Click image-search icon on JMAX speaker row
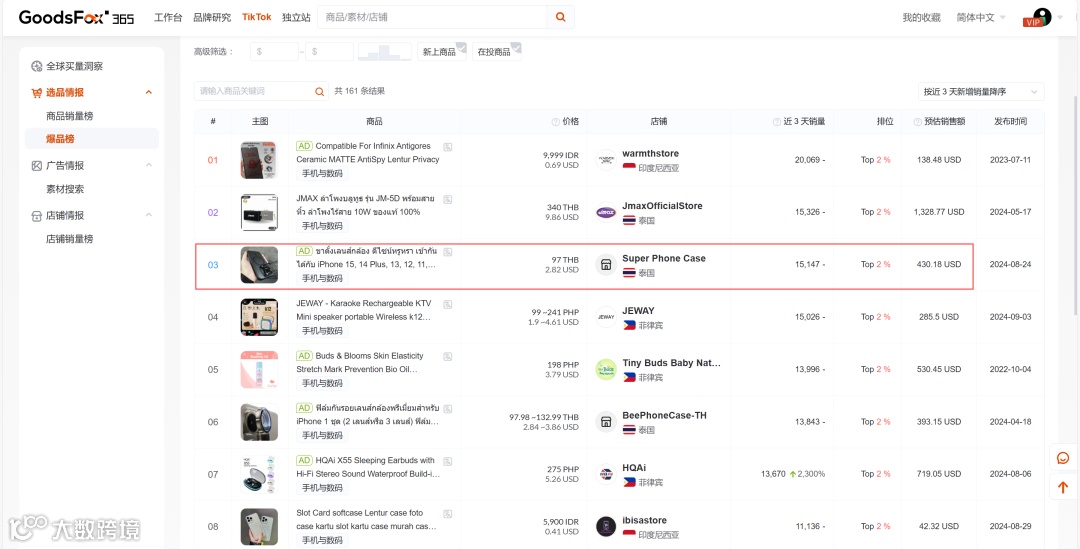The height and width of the screenshot is (549, 1080). tap(448, 199)
